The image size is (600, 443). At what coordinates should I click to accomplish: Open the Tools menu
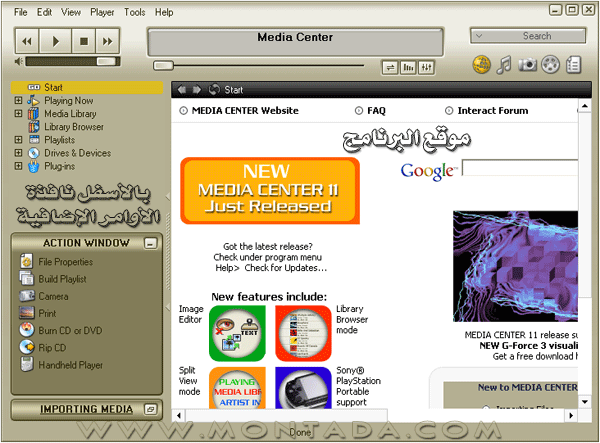coord(134,12)
